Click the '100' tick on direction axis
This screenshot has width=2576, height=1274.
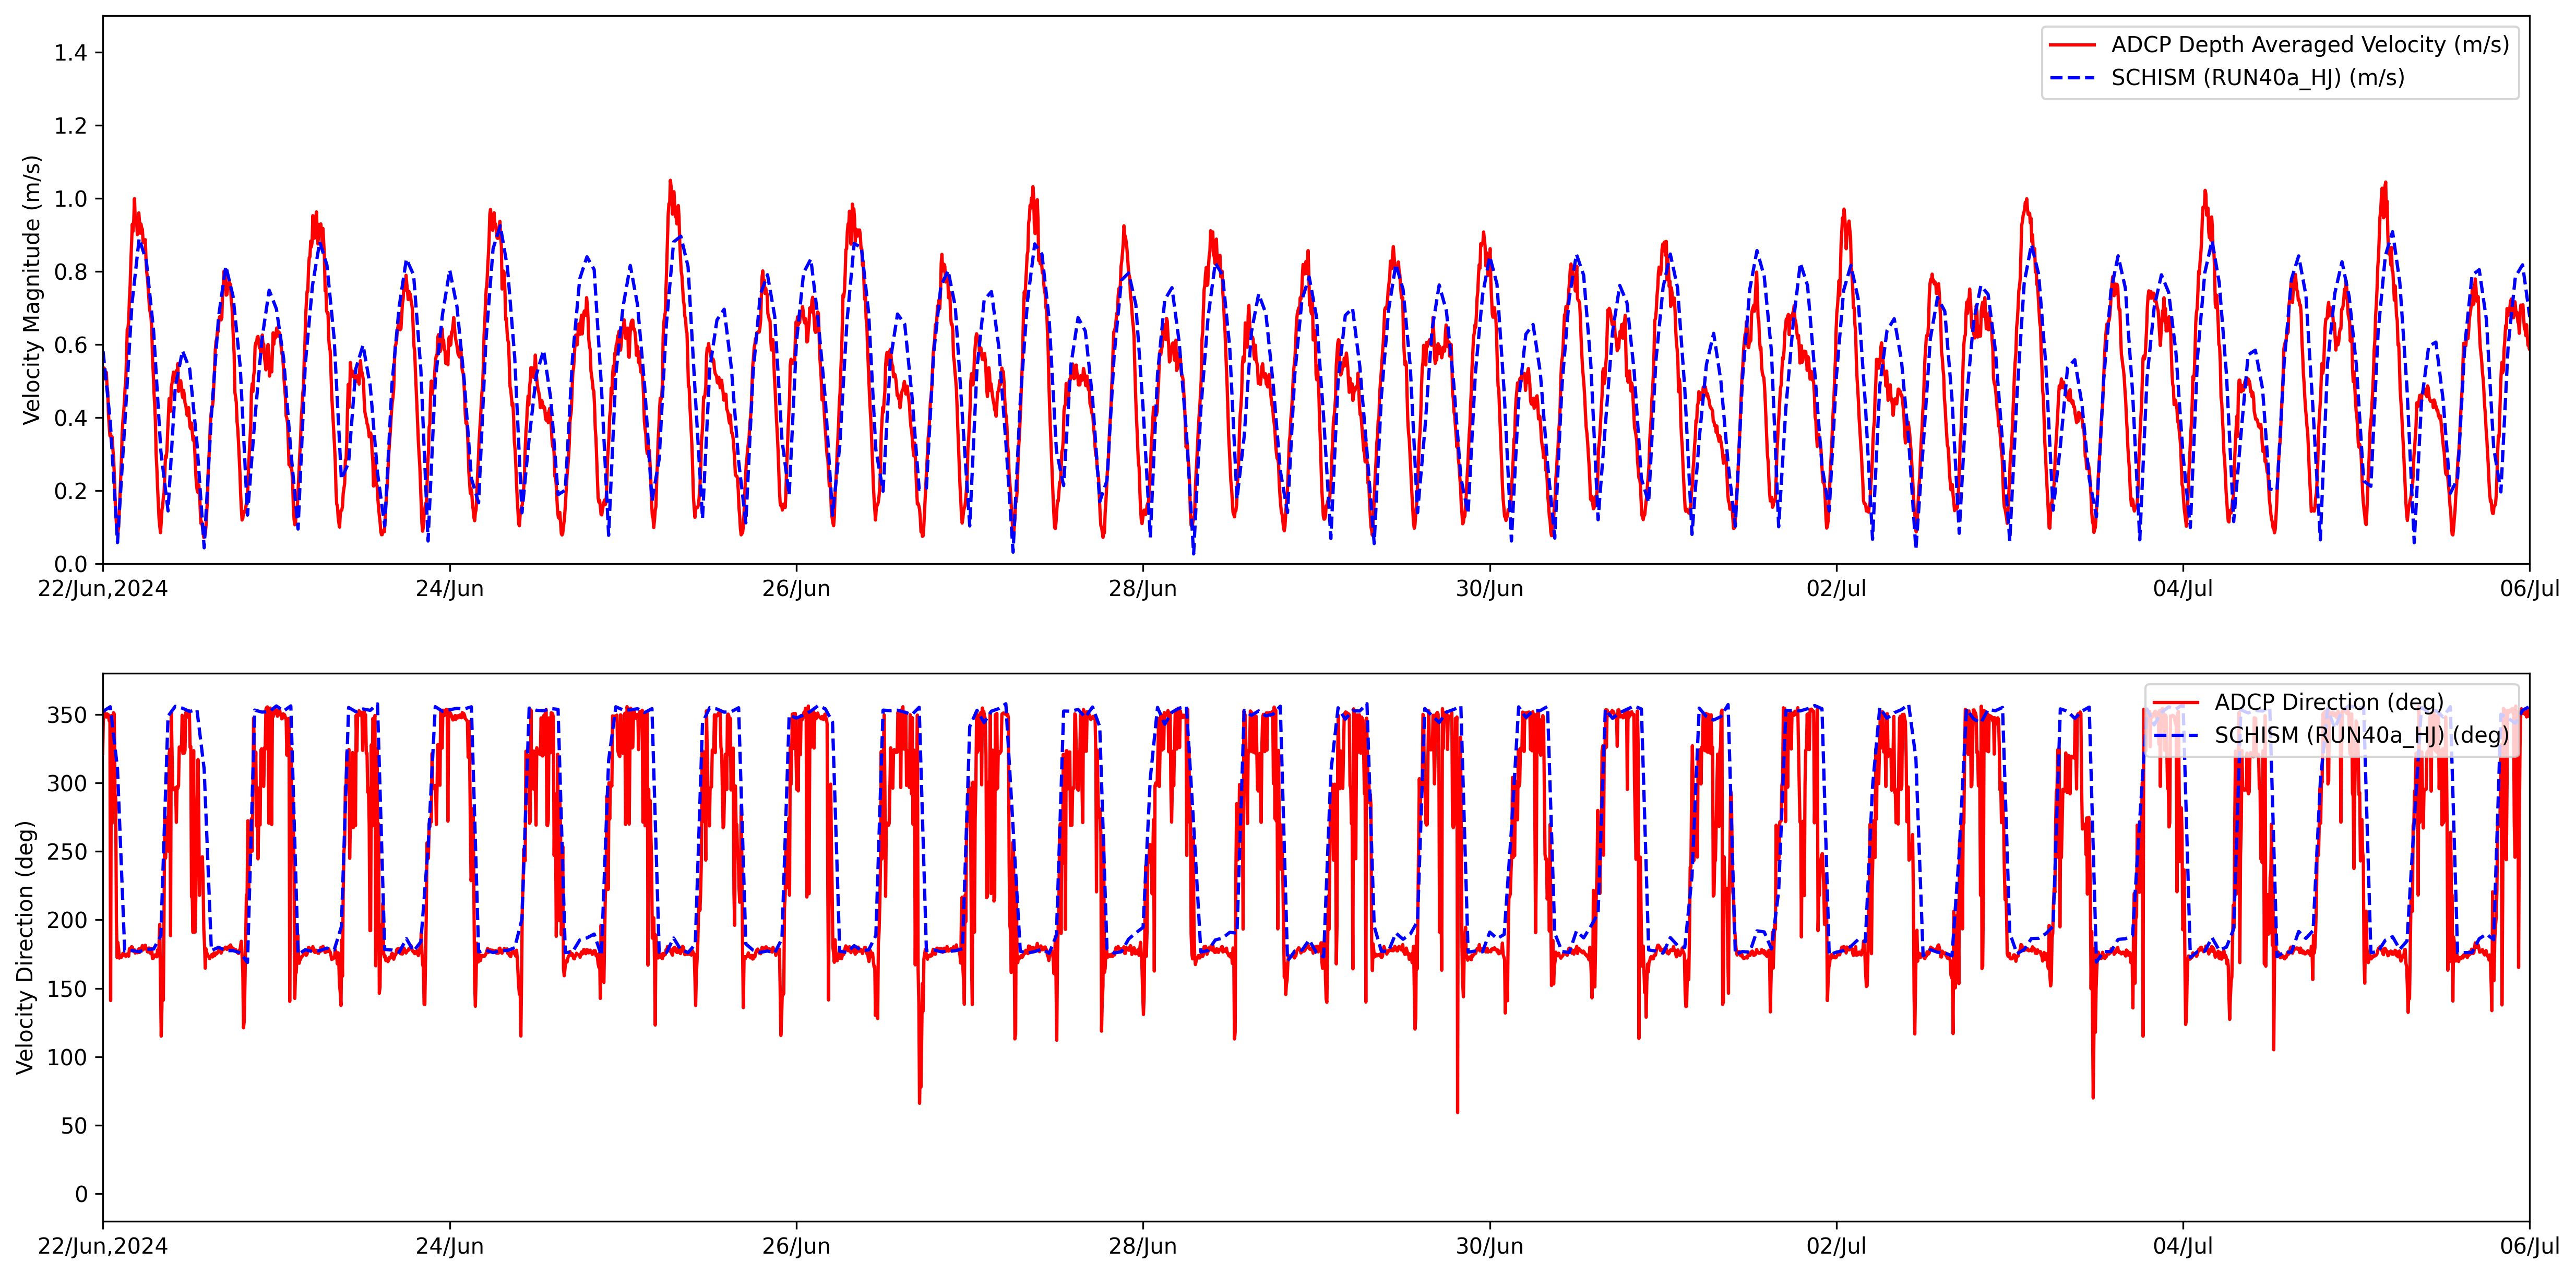67,1057
